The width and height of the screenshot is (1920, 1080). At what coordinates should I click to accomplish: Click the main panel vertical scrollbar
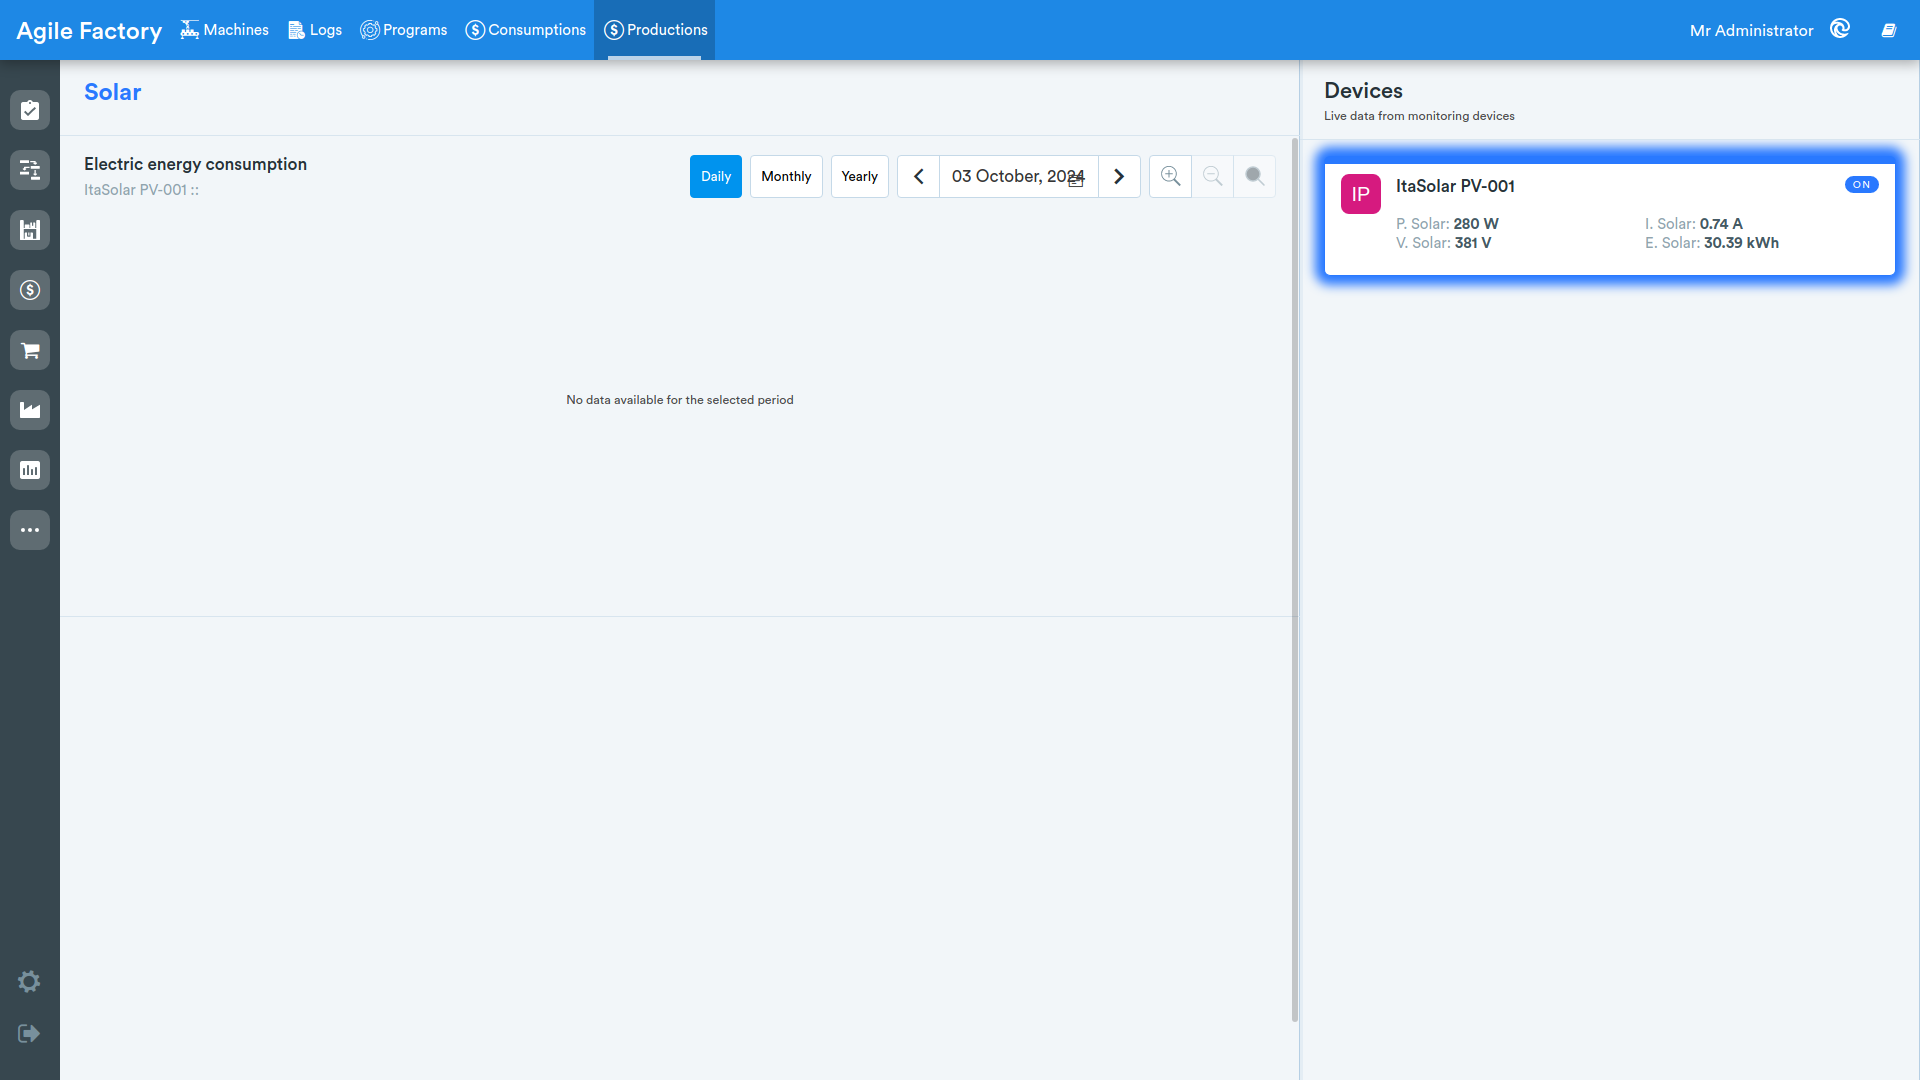pyautogui.click(x=1295, y=580)
